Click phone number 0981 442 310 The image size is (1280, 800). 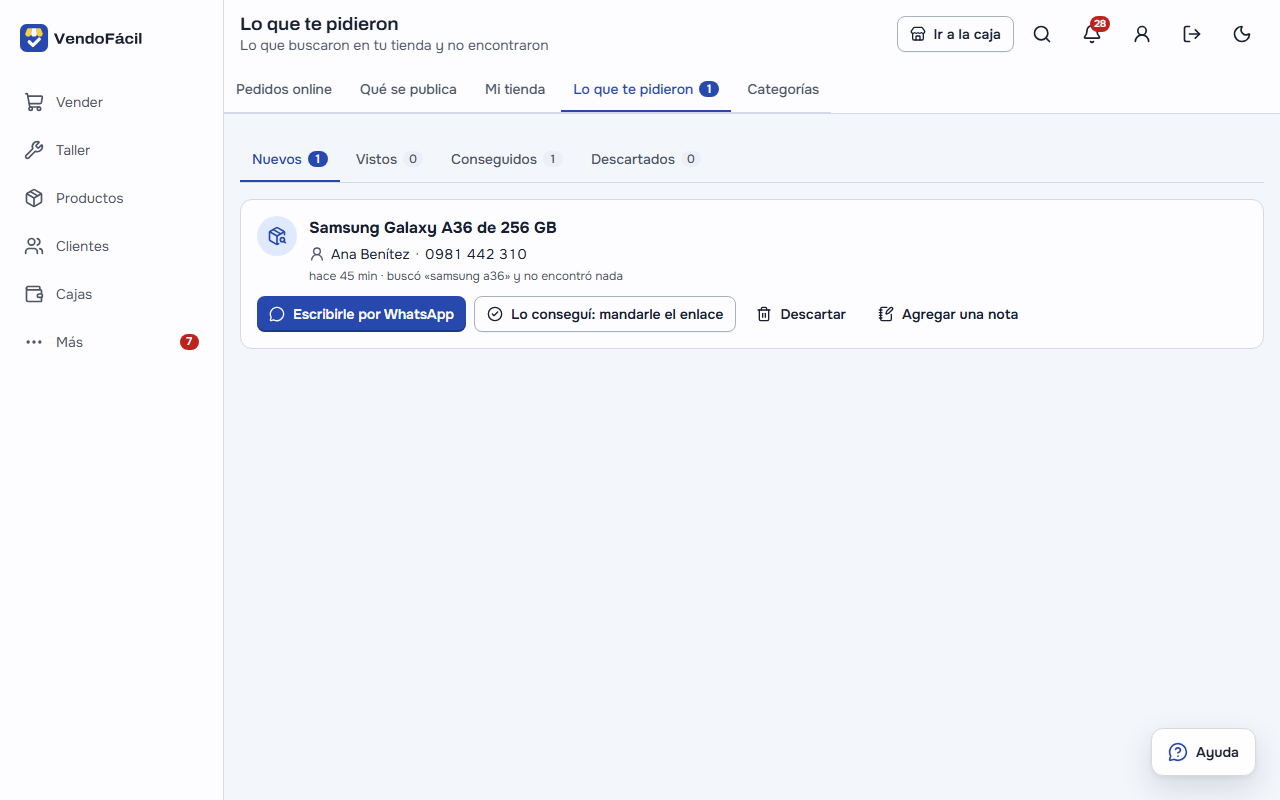tap(476, 254)
